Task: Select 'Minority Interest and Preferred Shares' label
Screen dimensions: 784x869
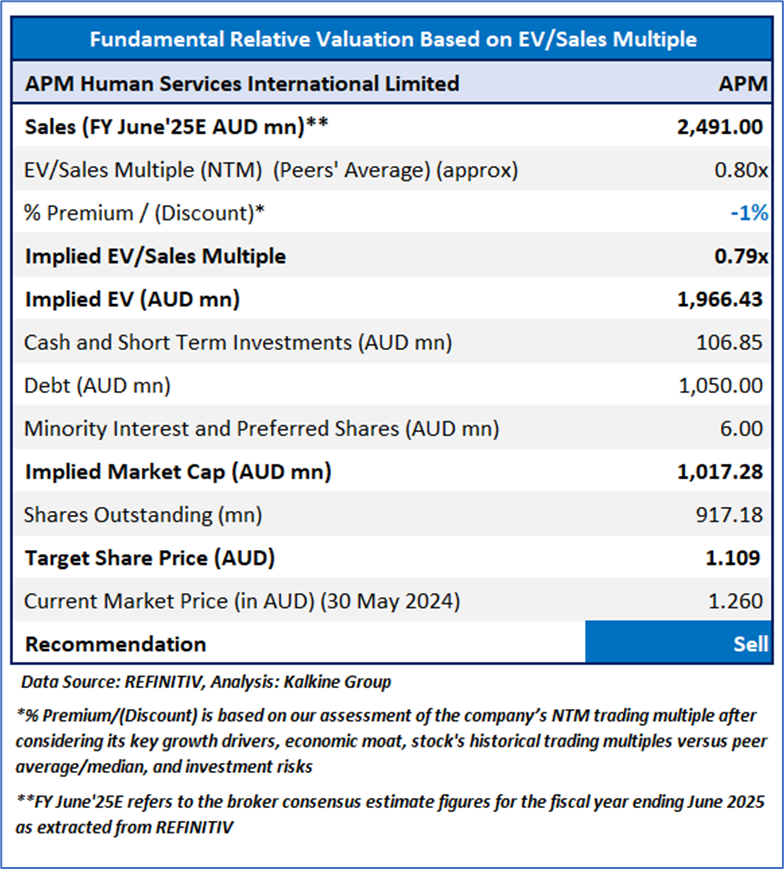Action: point(262,429)
